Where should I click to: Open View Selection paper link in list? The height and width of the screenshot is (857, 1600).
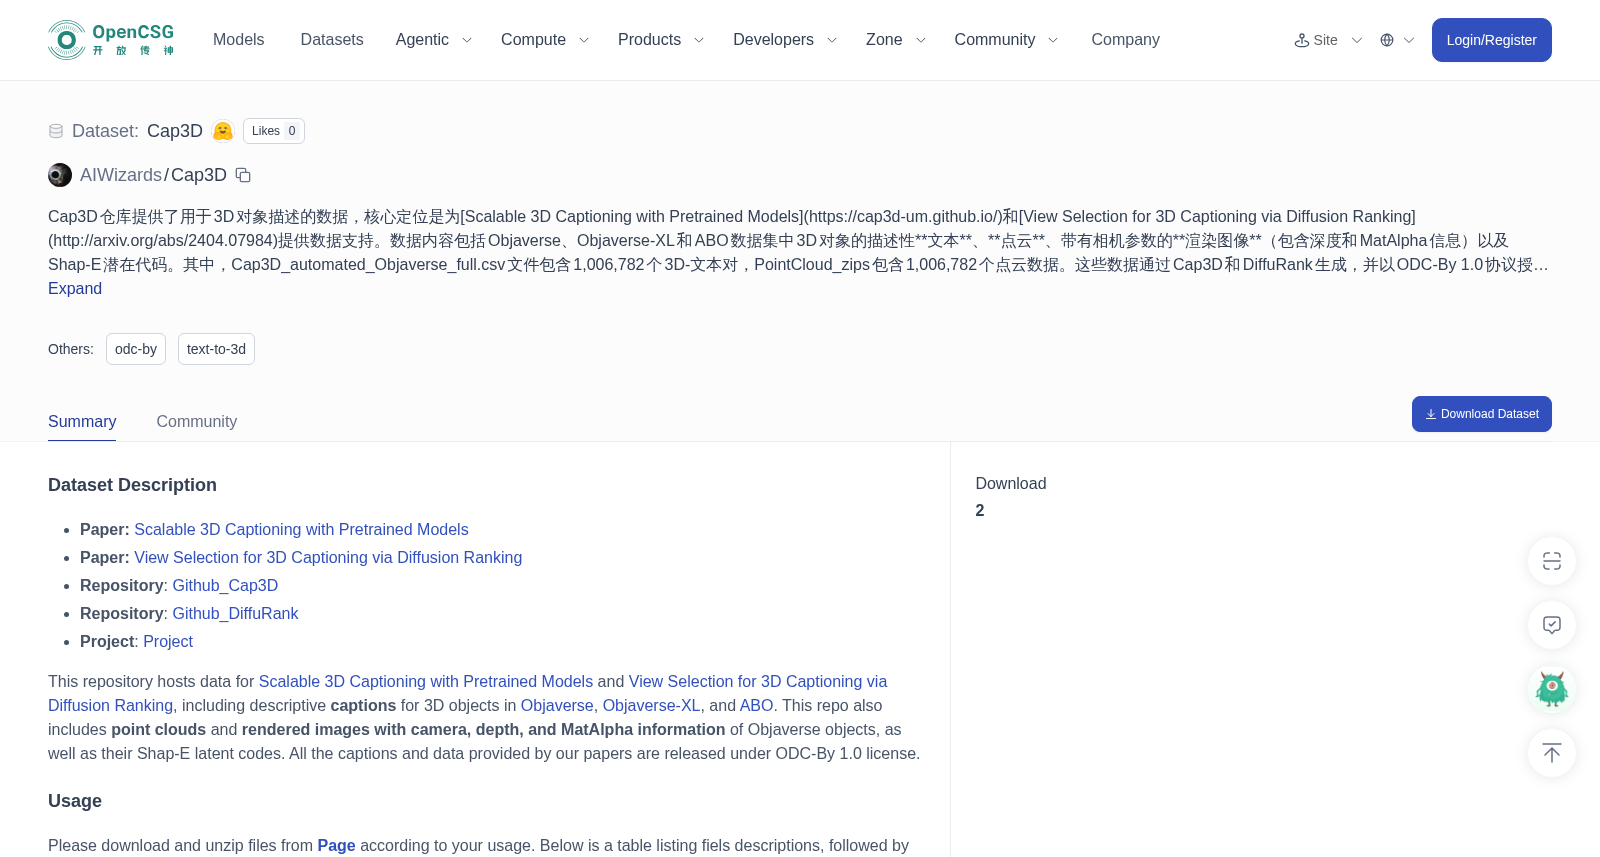(x=328, y=558)
